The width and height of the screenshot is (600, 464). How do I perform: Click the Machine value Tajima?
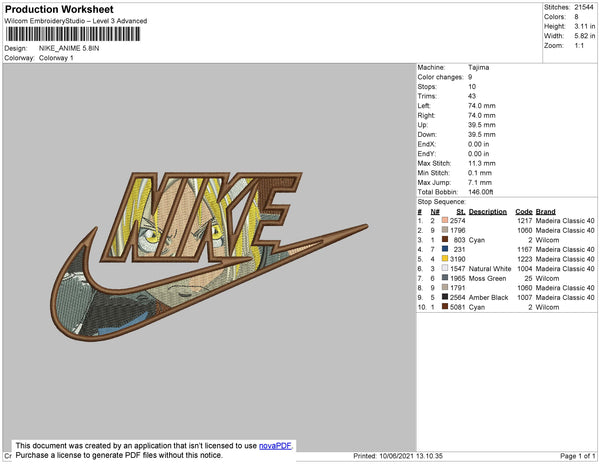click(480, 67)
